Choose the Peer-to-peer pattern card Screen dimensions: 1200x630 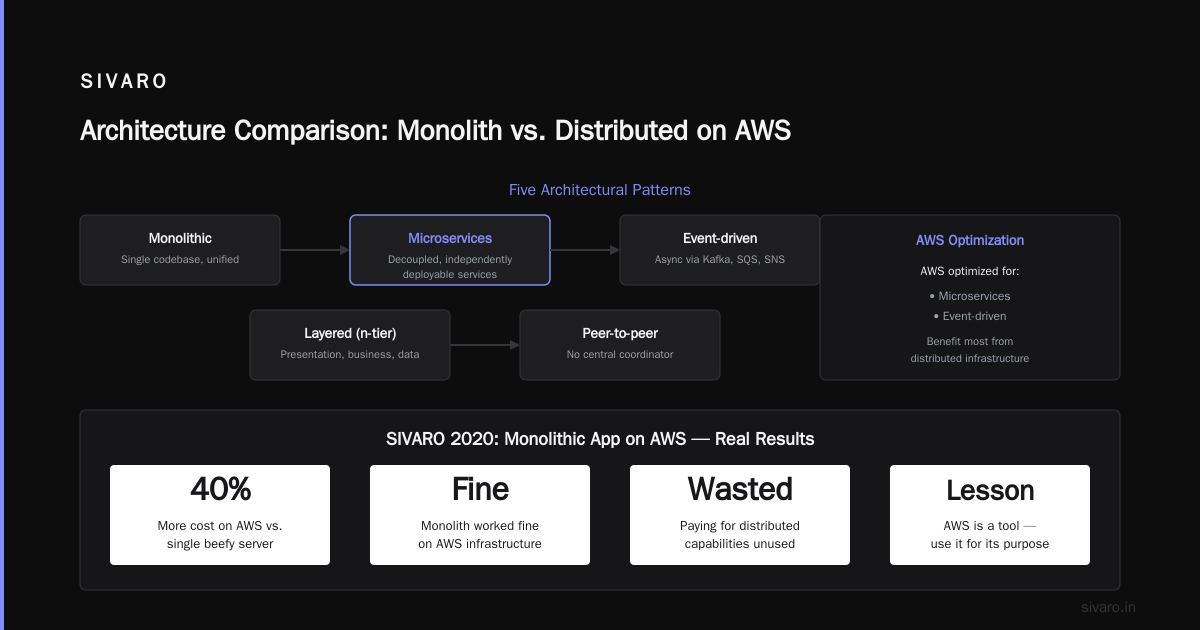pyautogui.click(x=620, y=345)
